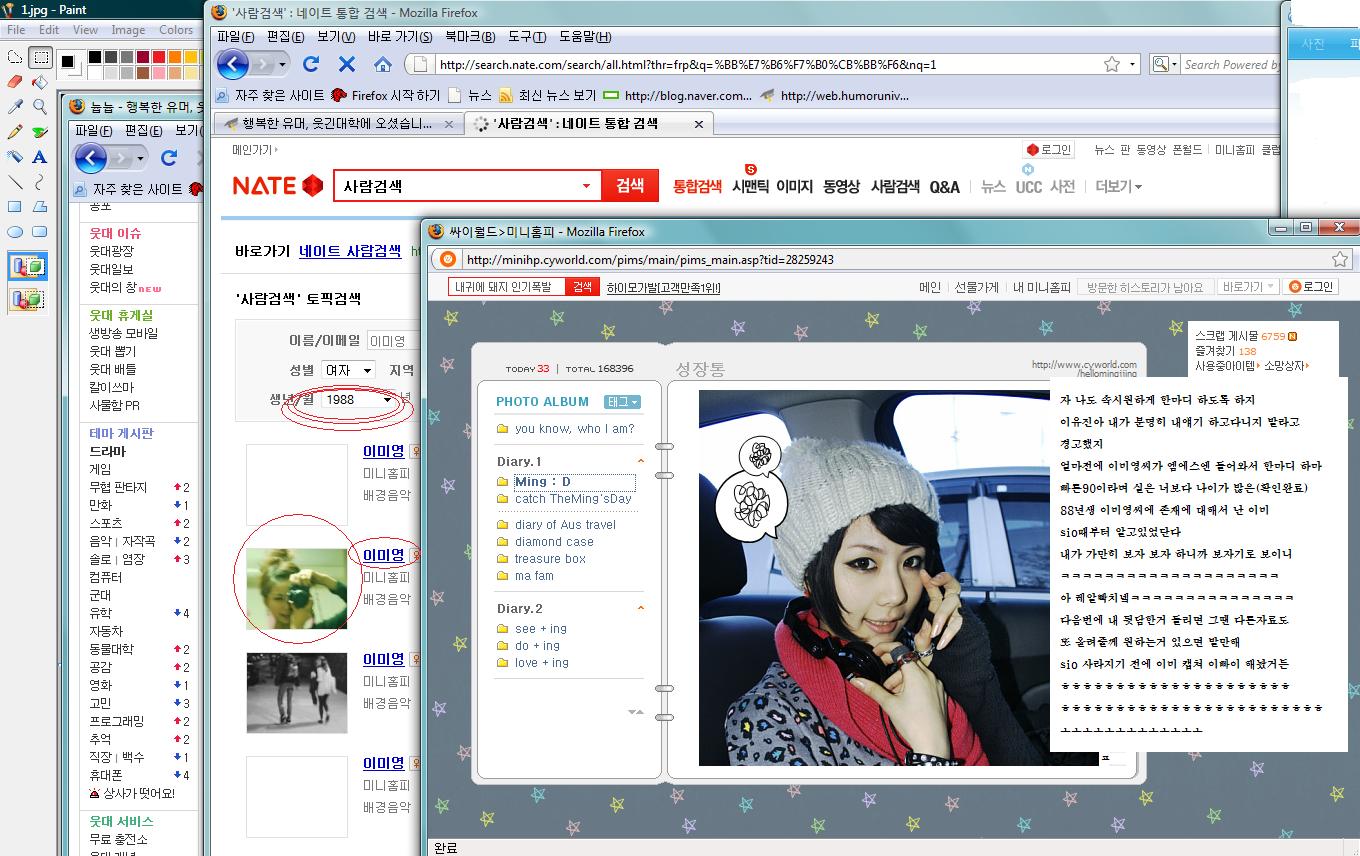This screenshot has width=1360, height=856.
Task: Select the Fill With Color bucket tool
Action: coord(40,82)
